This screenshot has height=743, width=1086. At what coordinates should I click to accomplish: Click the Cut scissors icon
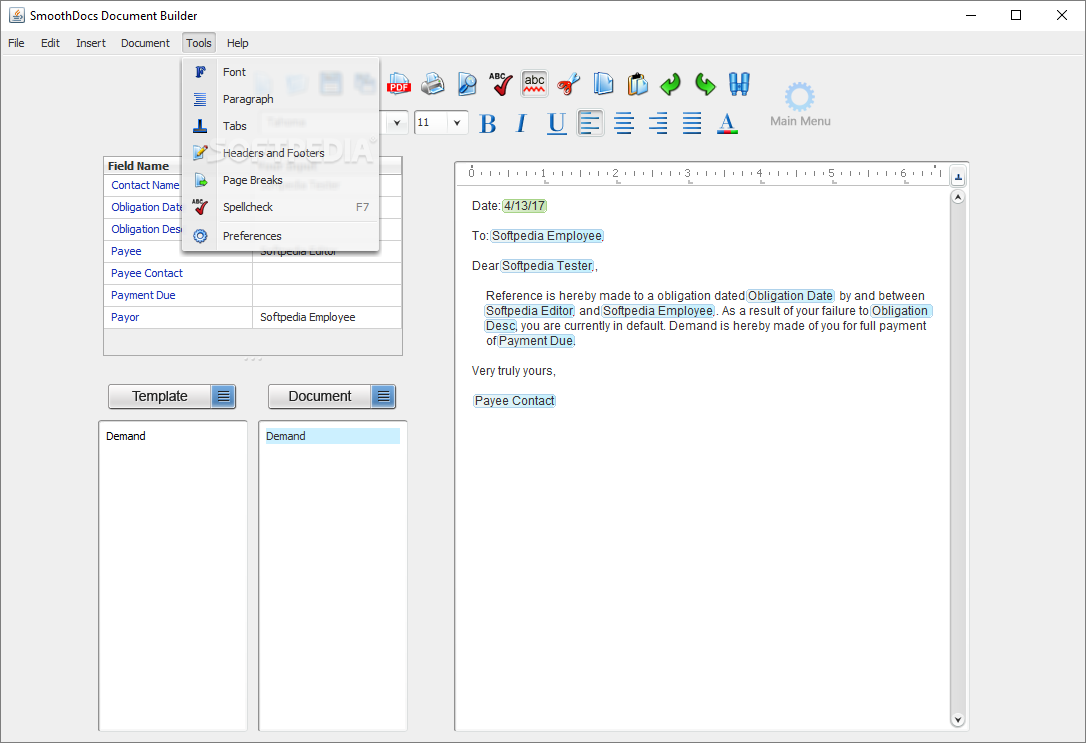[x=568, y=84]
